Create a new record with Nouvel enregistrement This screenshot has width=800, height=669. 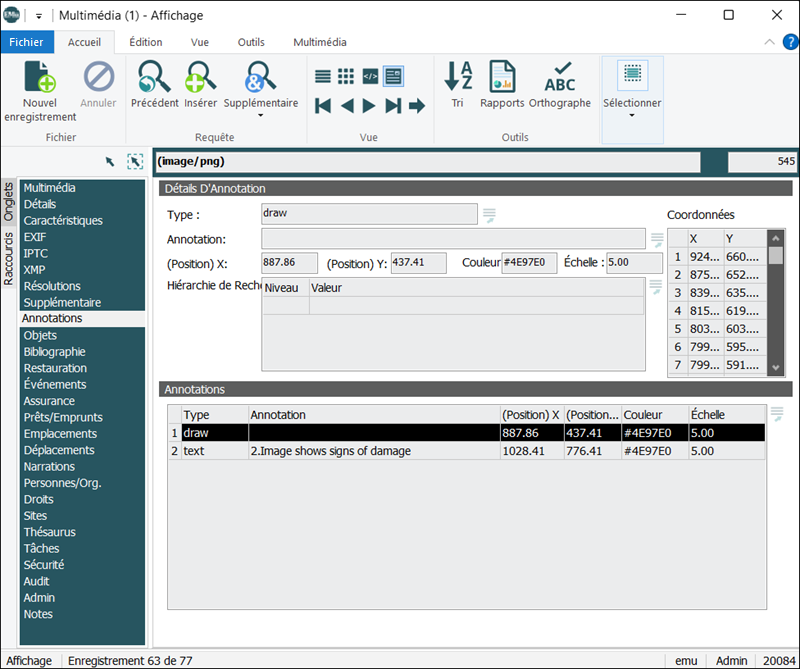[40, 91]
